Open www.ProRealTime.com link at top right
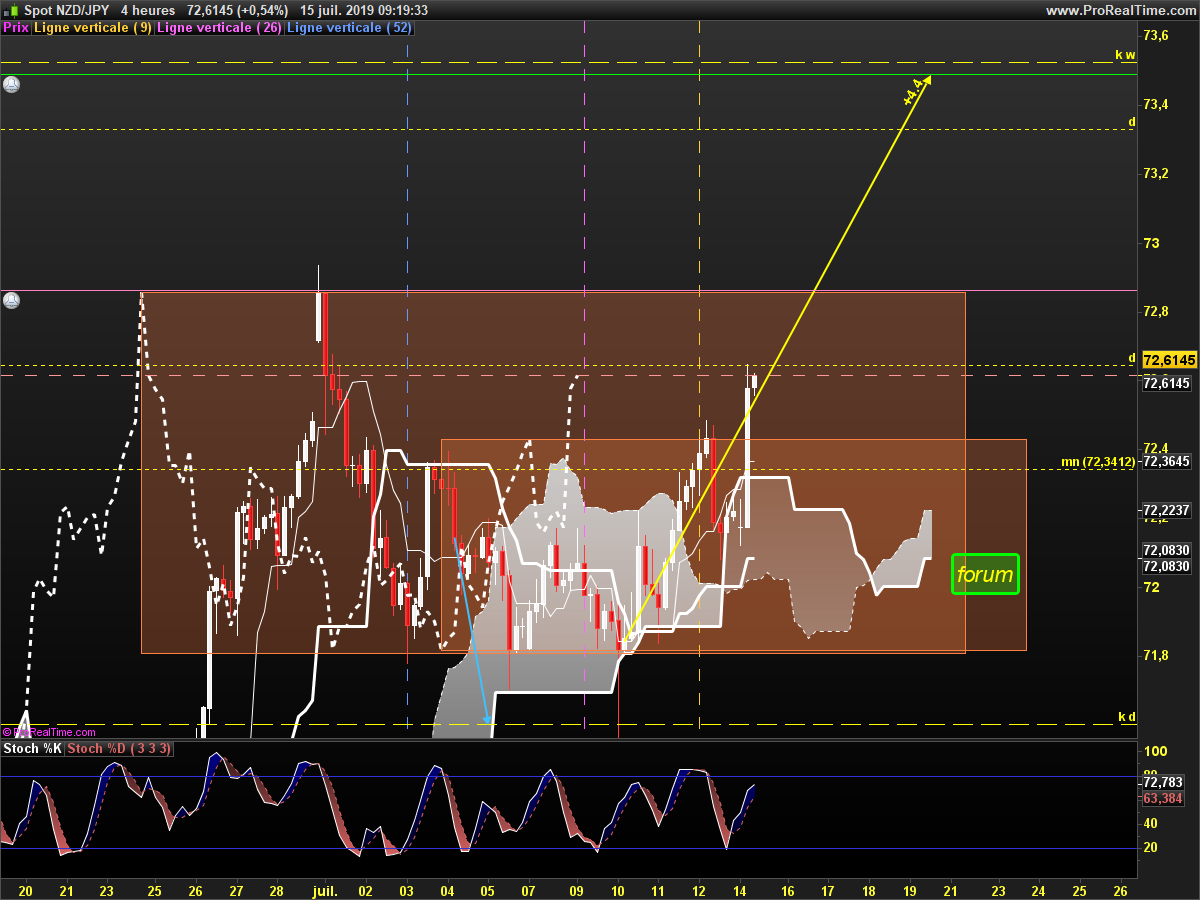This screenshot has height=900, width=1200. [1120, 10]
